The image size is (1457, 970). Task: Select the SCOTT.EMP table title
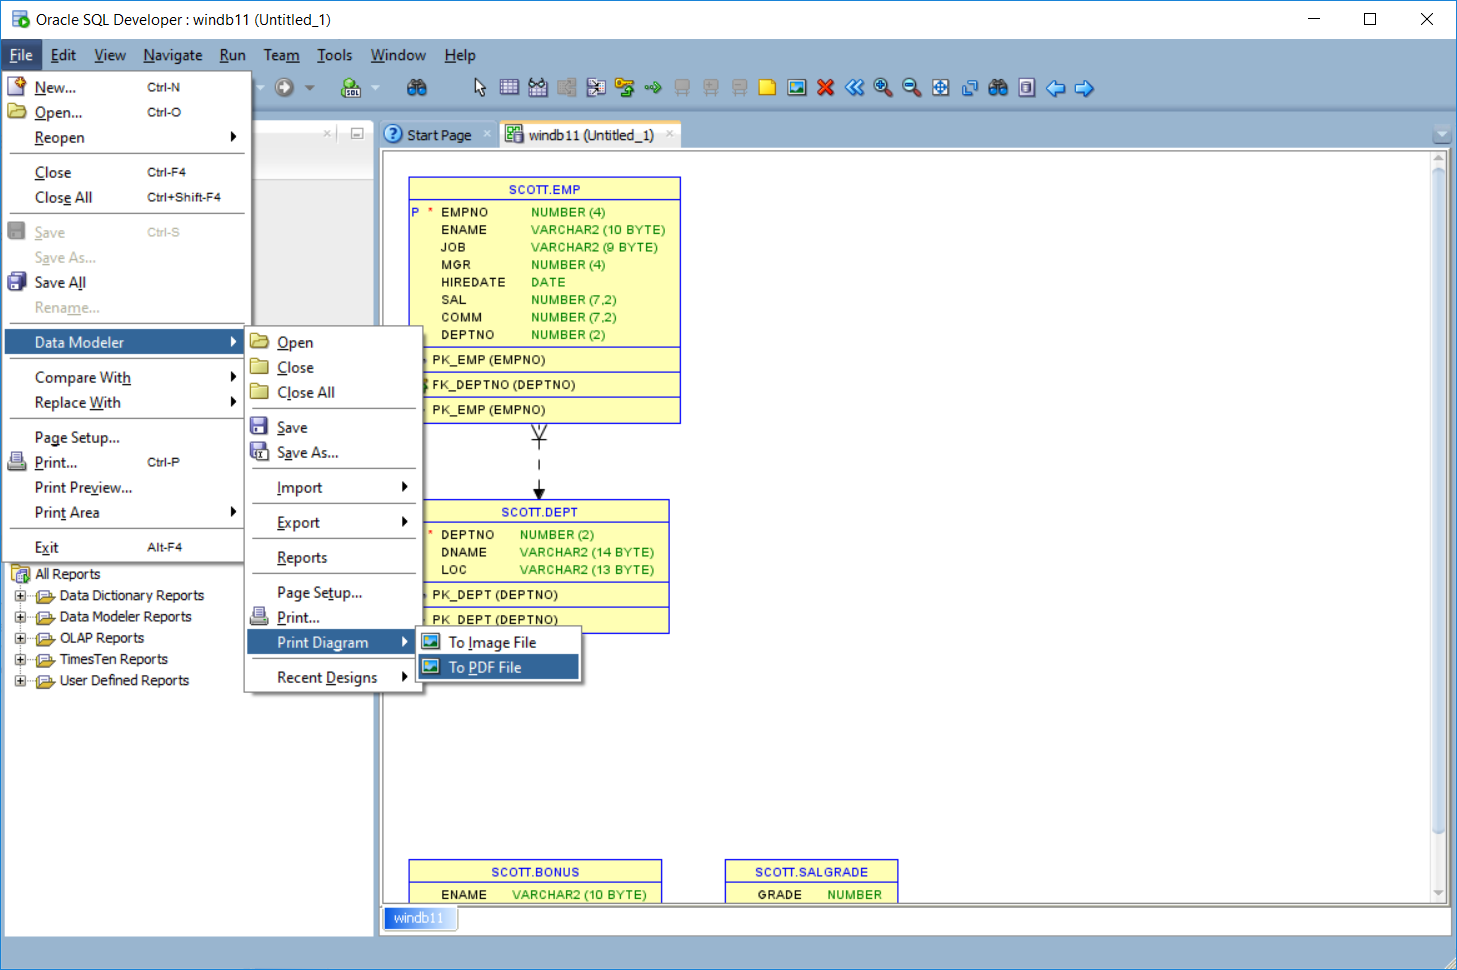[x=544, y=189]
